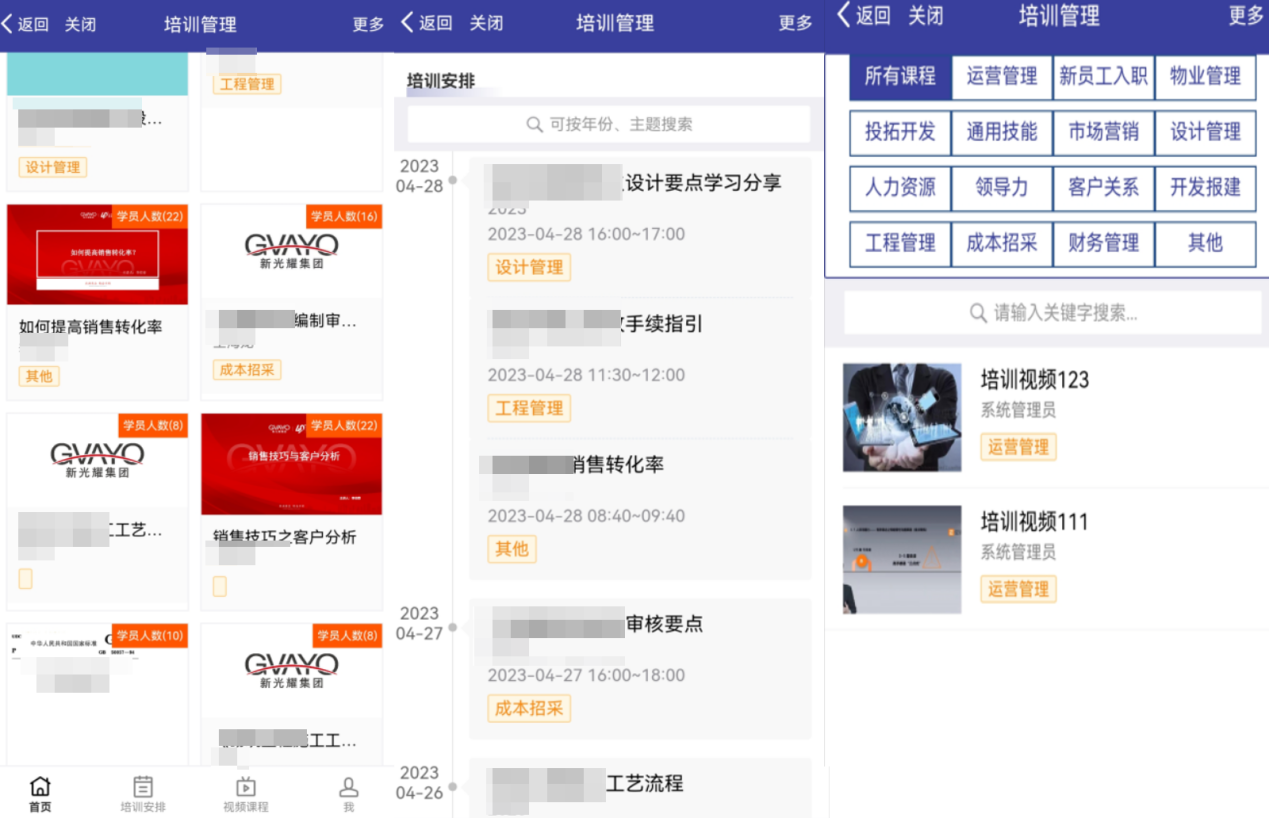Choose the 市场营销 category filter

pos(1104,132)
